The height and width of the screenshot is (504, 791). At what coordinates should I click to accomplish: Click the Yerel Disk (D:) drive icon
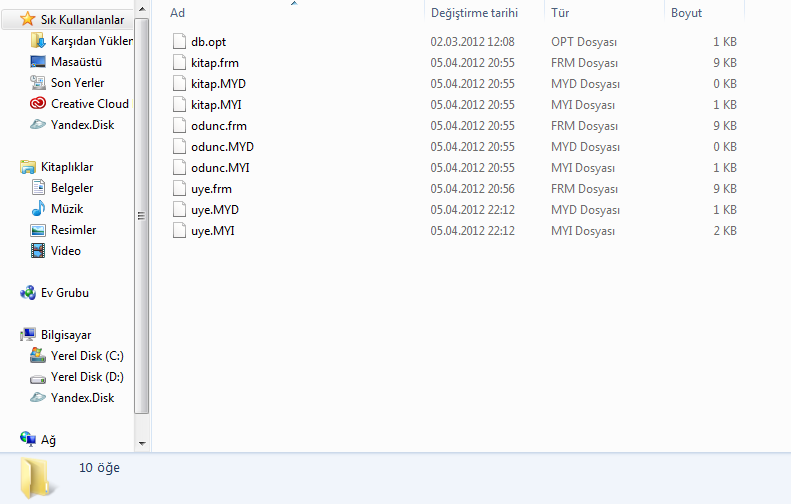click(x=38, y=378)
